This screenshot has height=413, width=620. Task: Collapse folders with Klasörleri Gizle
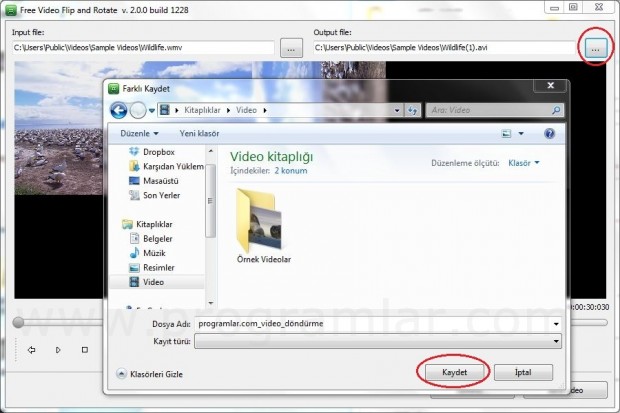tap(150, 374)
